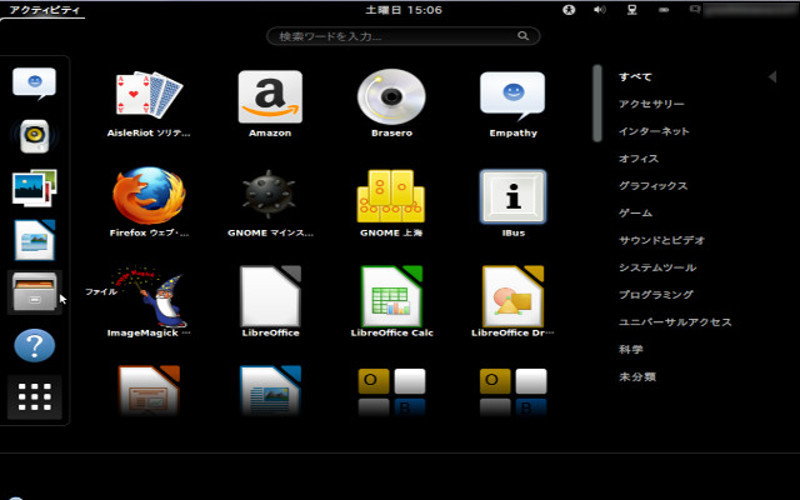Open LibreOffice Writer document icon
Screen dimensions: 800x500
point(270,390)
